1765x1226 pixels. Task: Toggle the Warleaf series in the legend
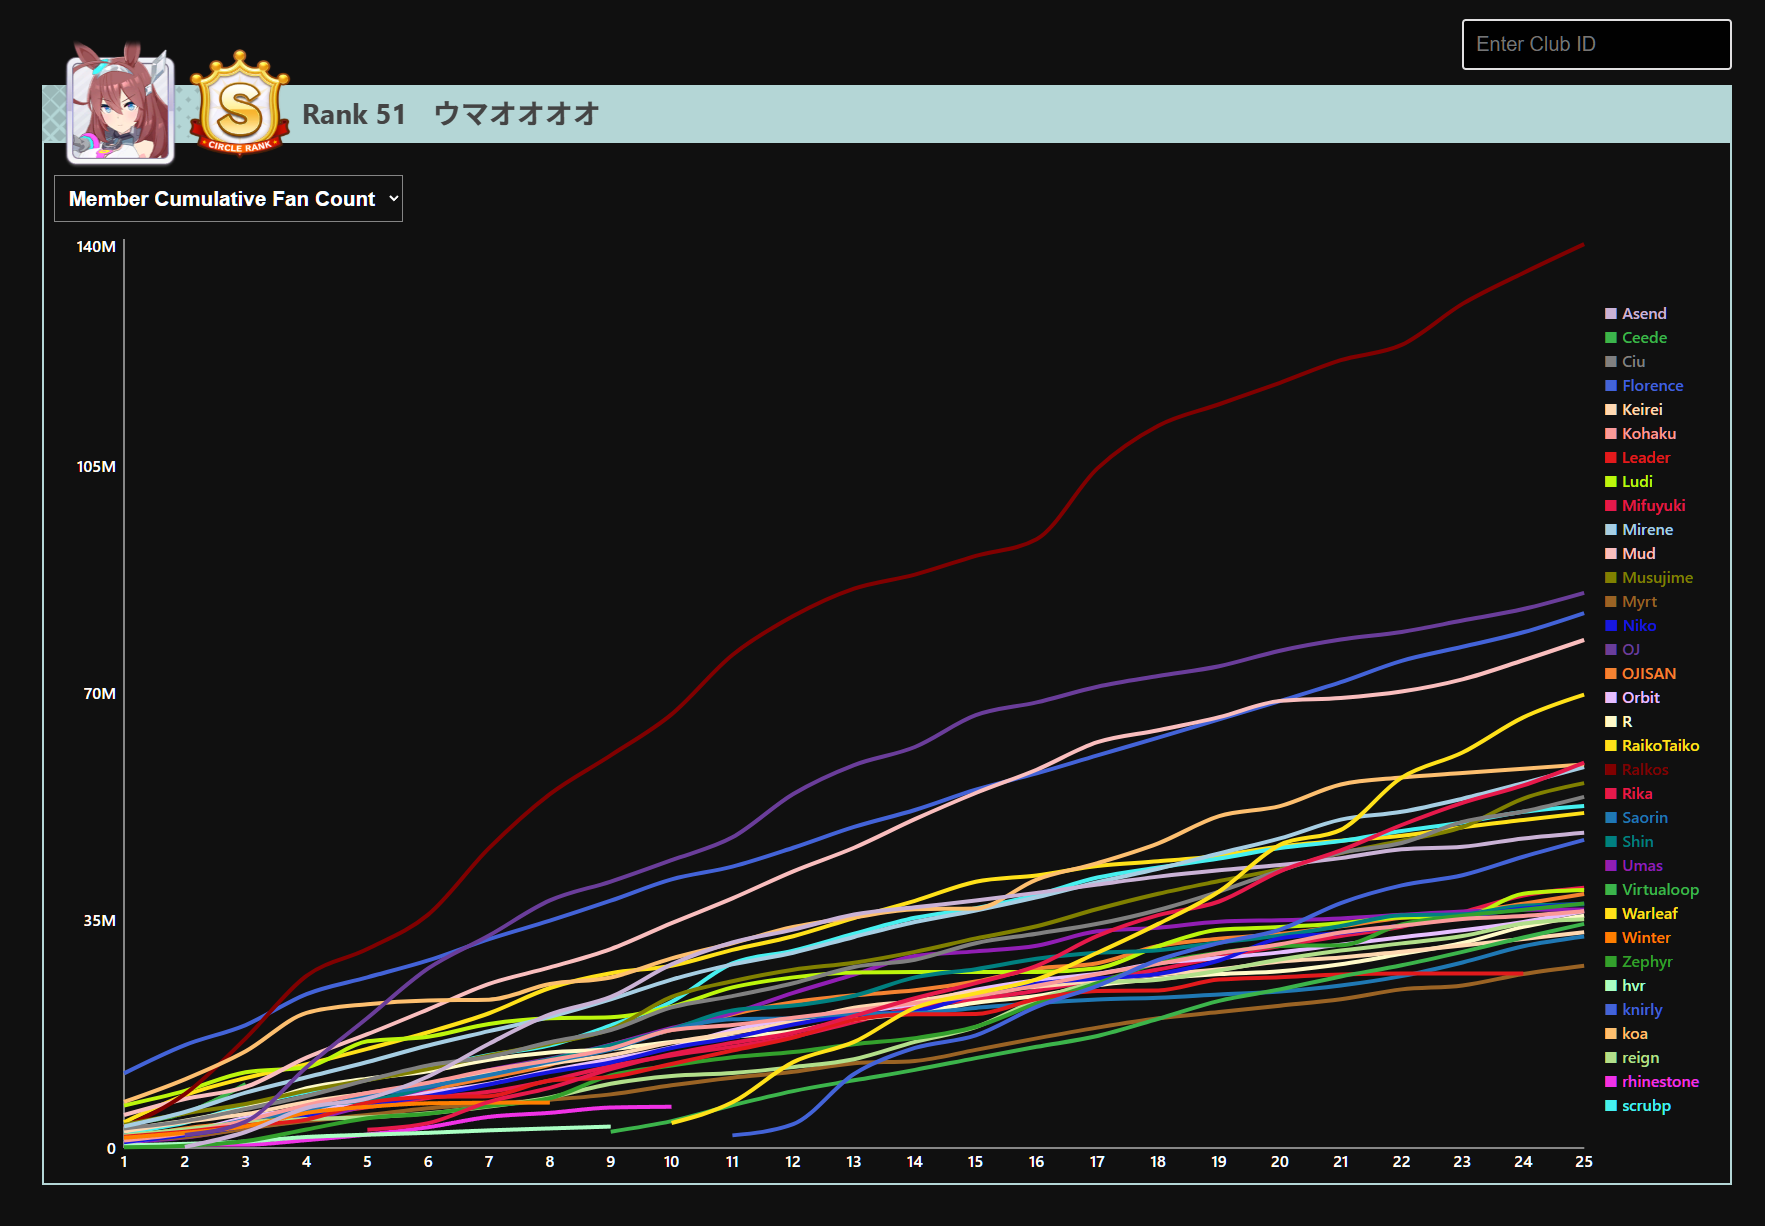[1641, 914]
